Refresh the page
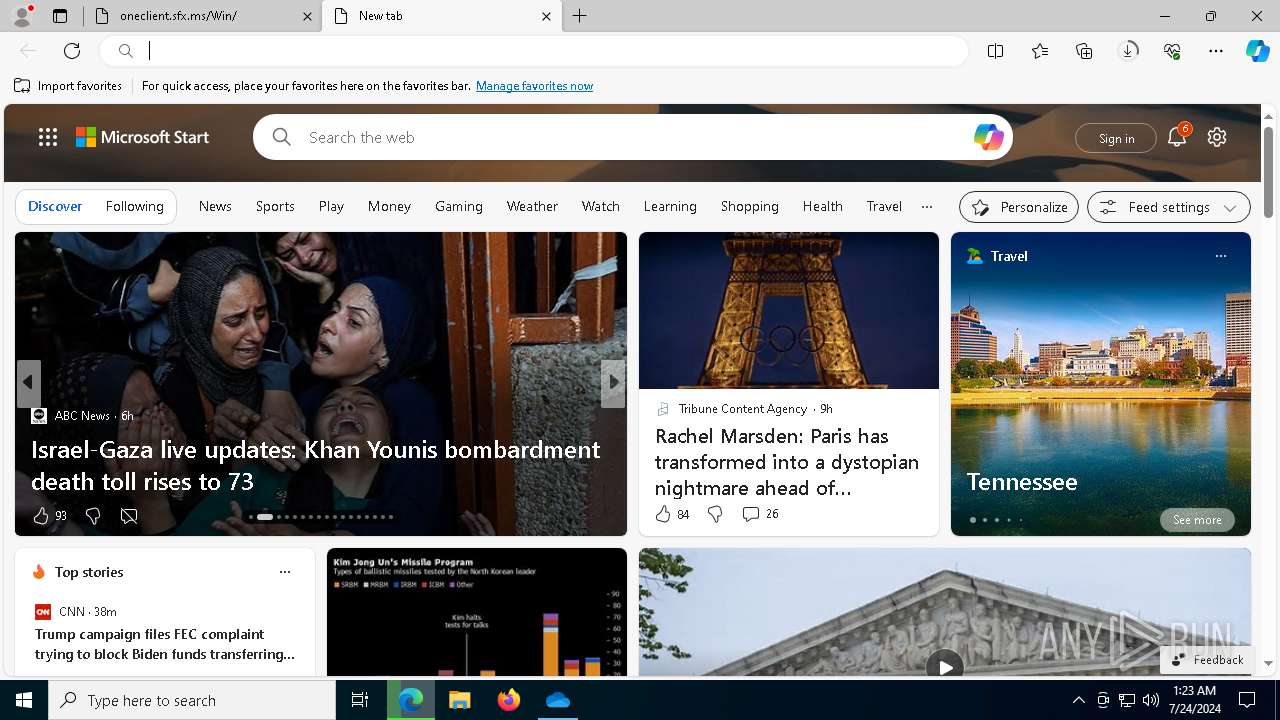Image resolution: width=1280 pixels, height=720 pixels. 72,51
